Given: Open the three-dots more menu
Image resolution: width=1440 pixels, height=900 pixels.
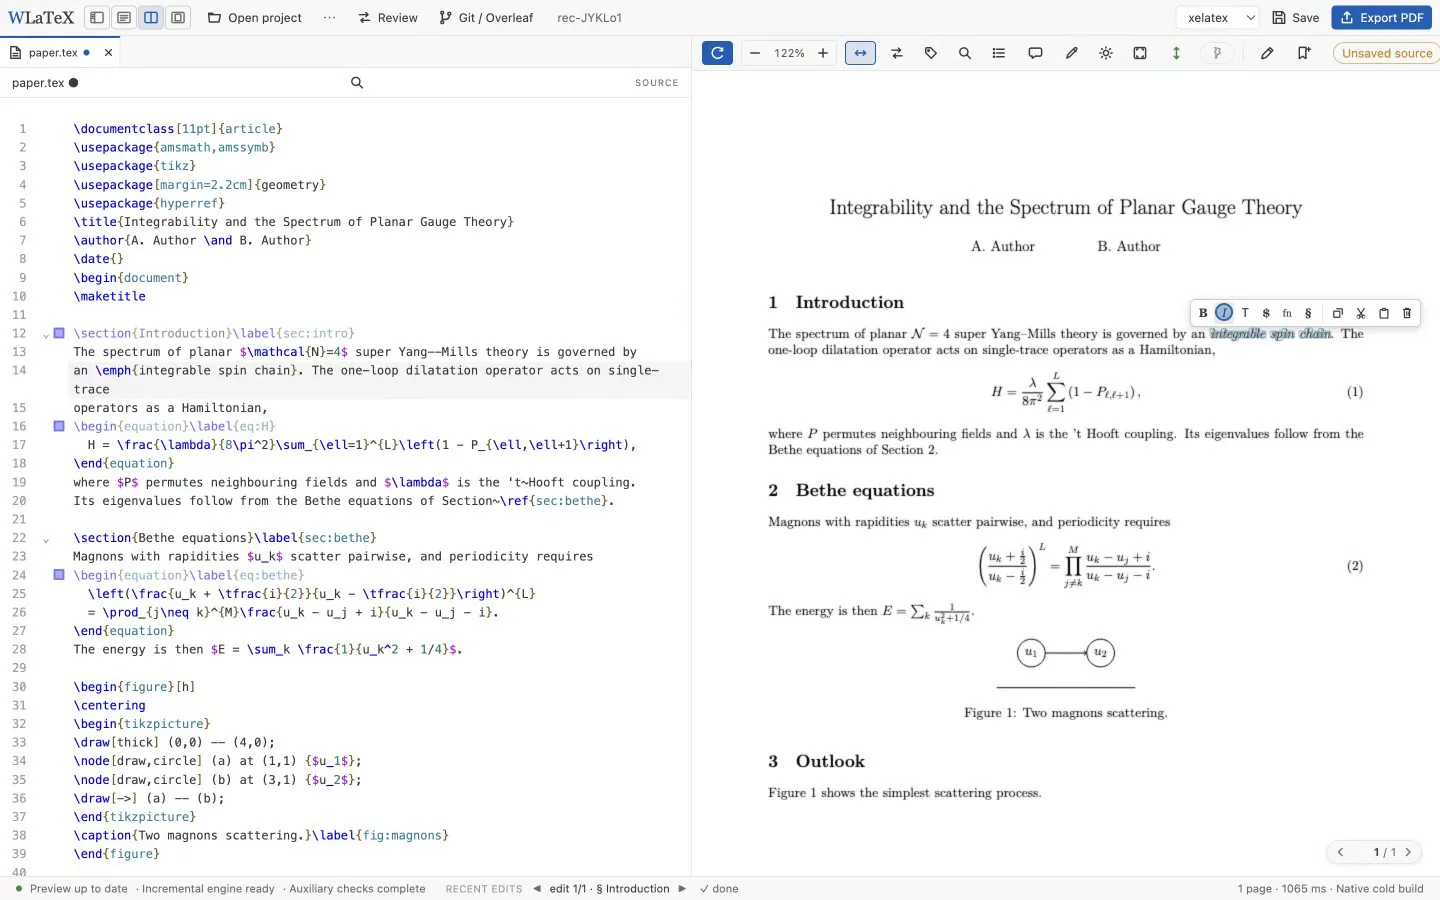Looking at the screenshot, I should tap(330, 17).
